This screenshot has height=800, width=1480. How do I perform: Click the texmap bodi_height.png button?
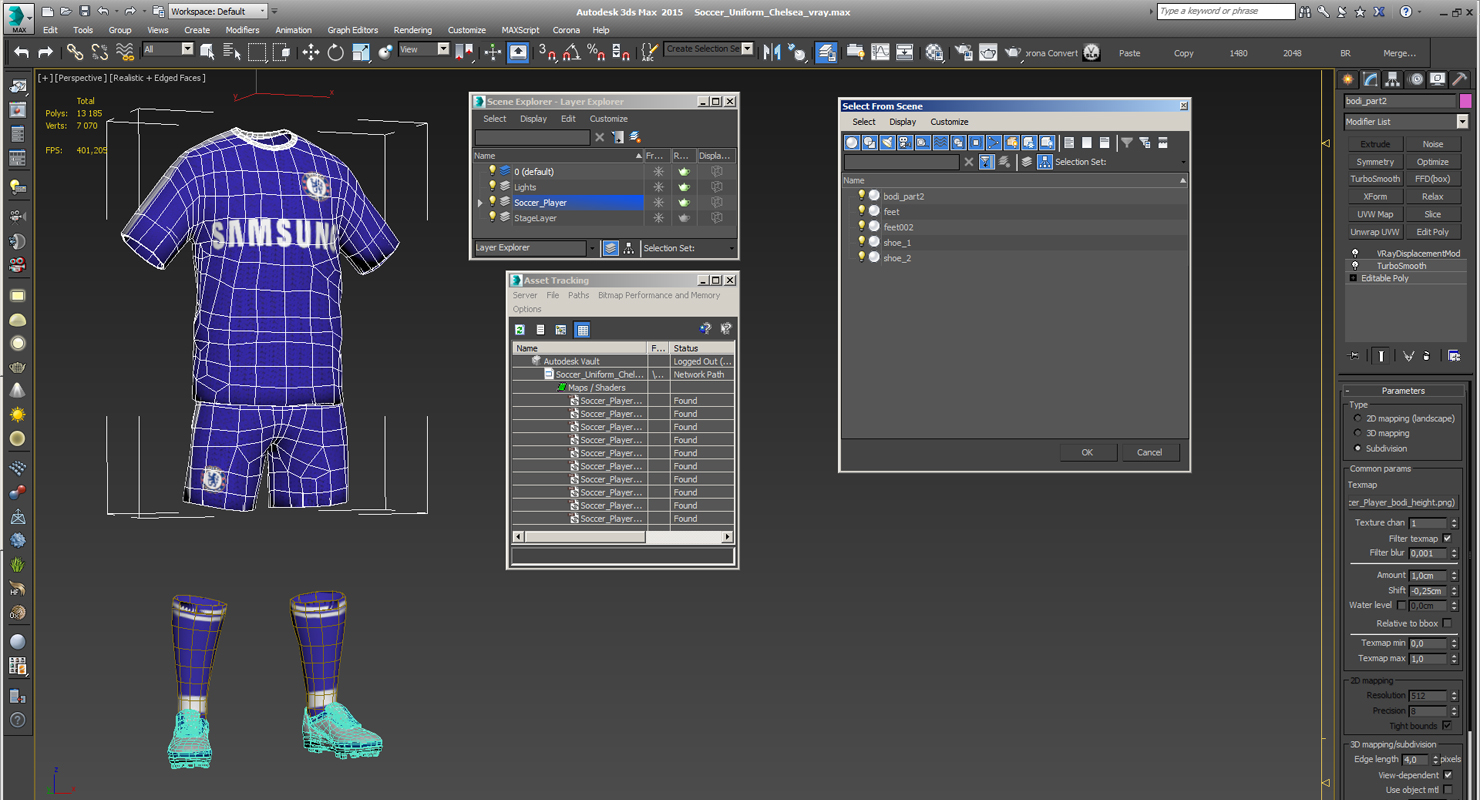point(1402,503)
